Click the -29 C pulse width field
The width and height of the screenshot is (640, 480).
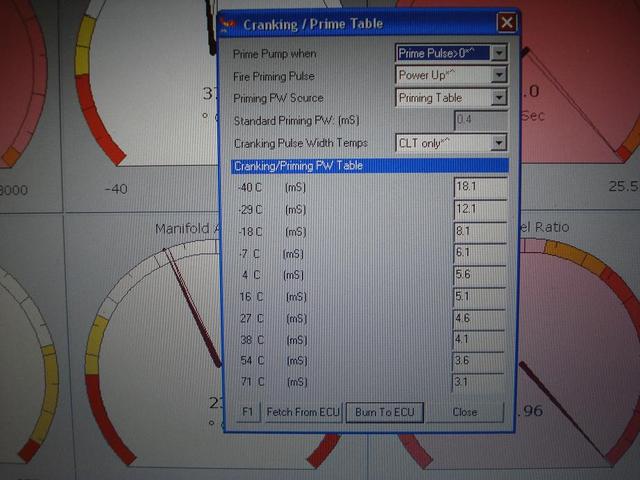point(480,209)
